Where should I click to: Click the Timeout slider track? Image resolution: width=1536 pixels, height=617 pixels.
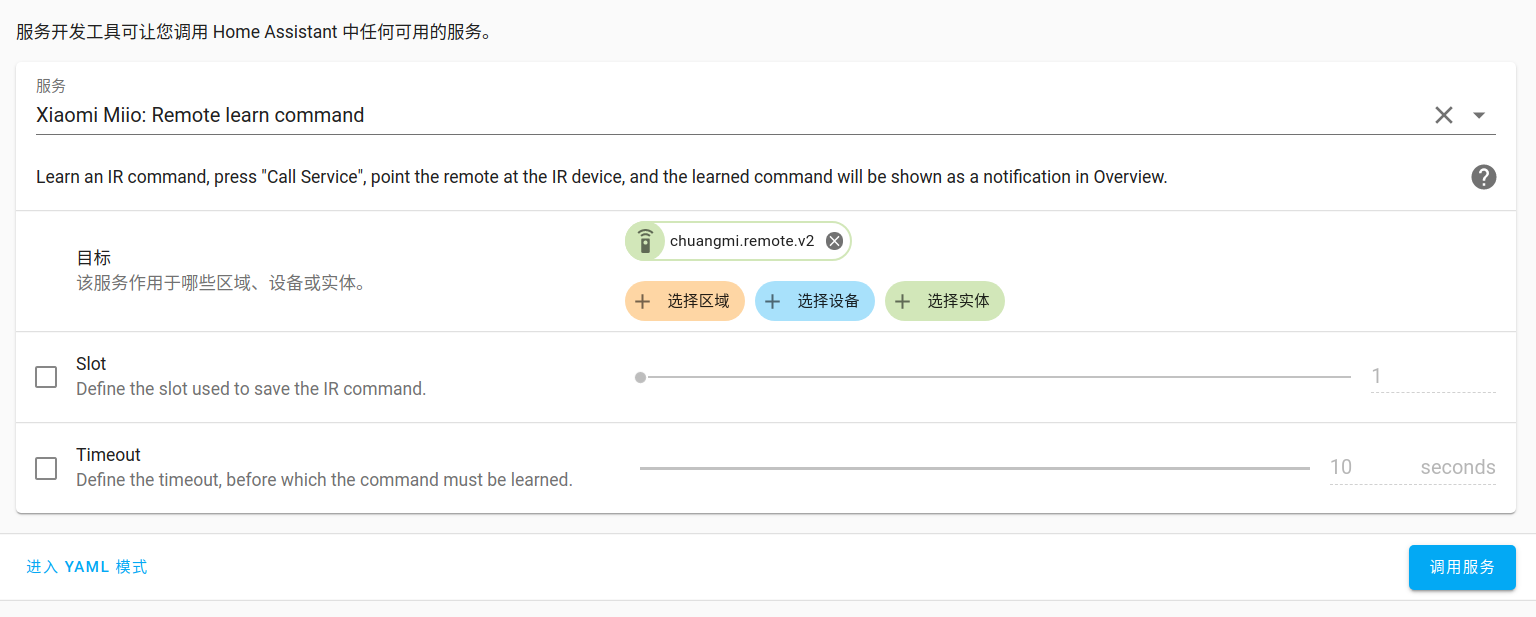[x=975, y=468]
